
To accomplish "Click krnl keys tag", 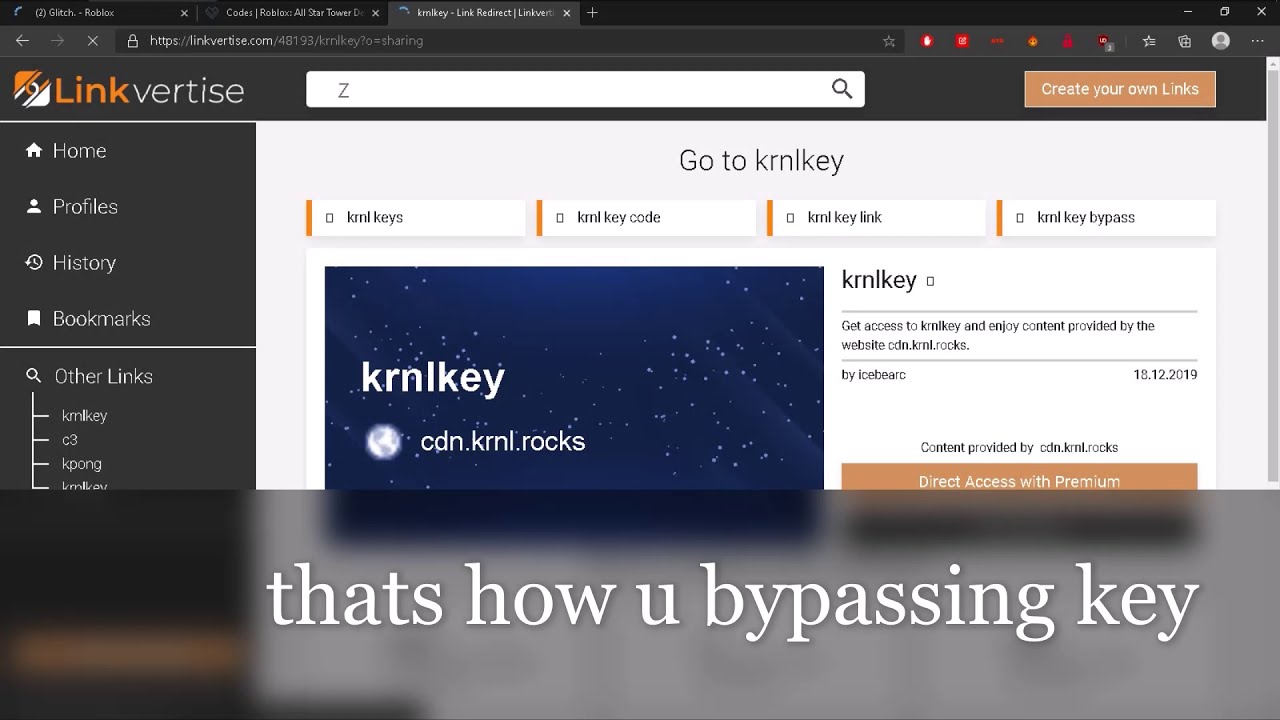I will [416, 217].
